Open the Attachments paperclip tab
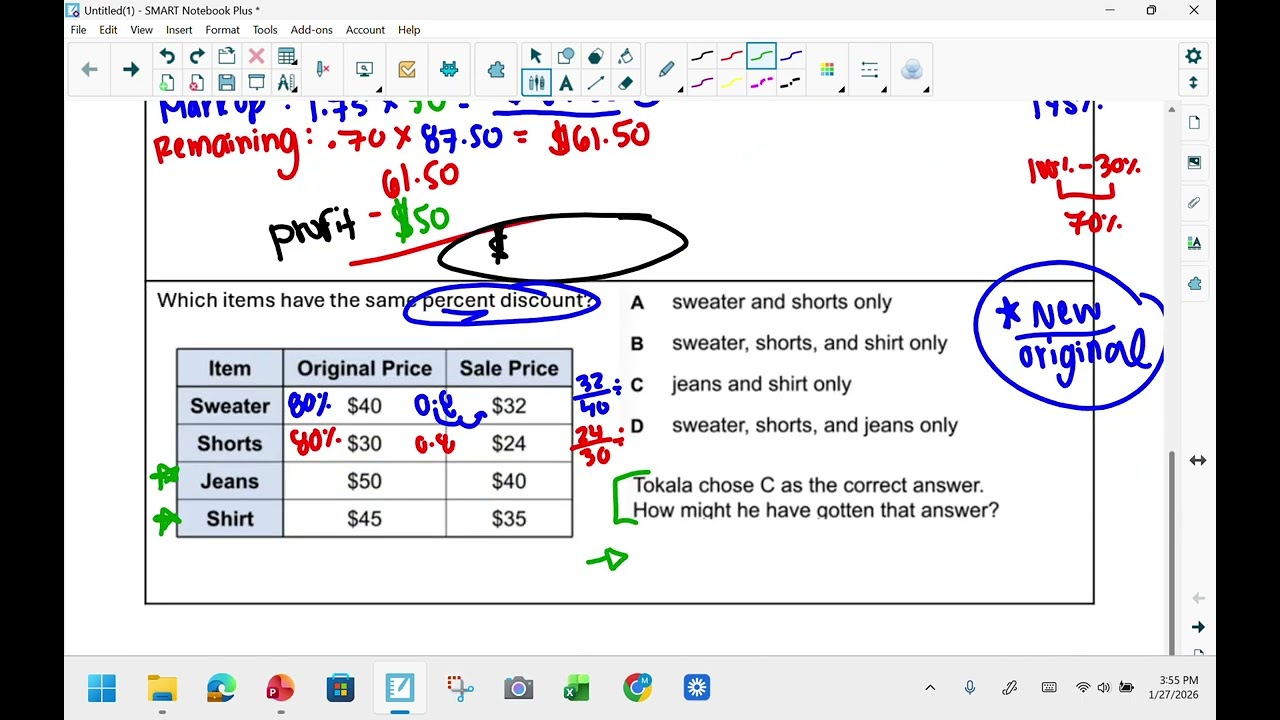The width and height of the screenshot is (1280, 720). point(1194,202)
